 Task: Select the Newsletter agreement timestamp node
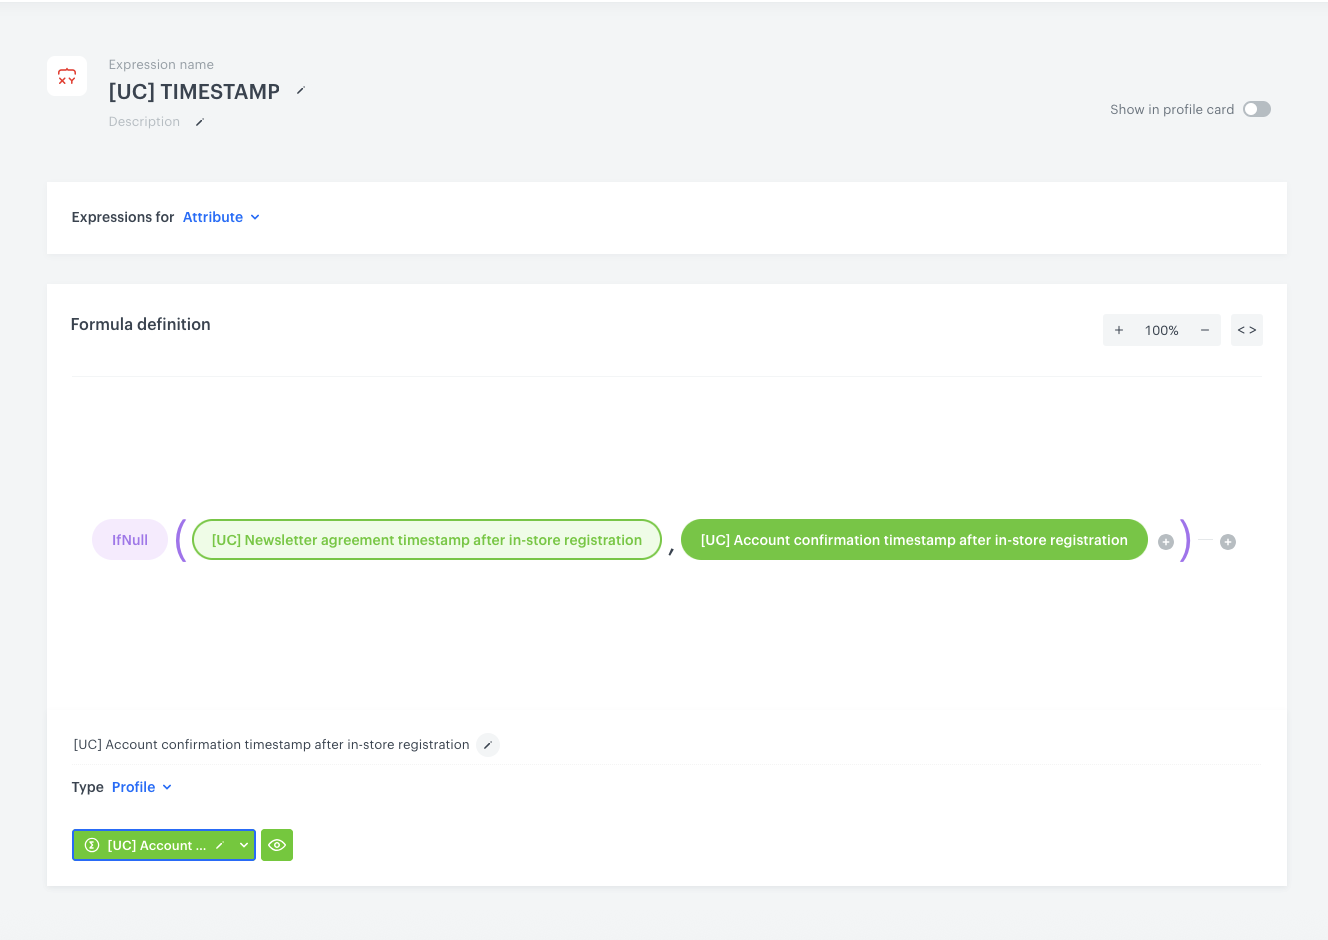427,540
